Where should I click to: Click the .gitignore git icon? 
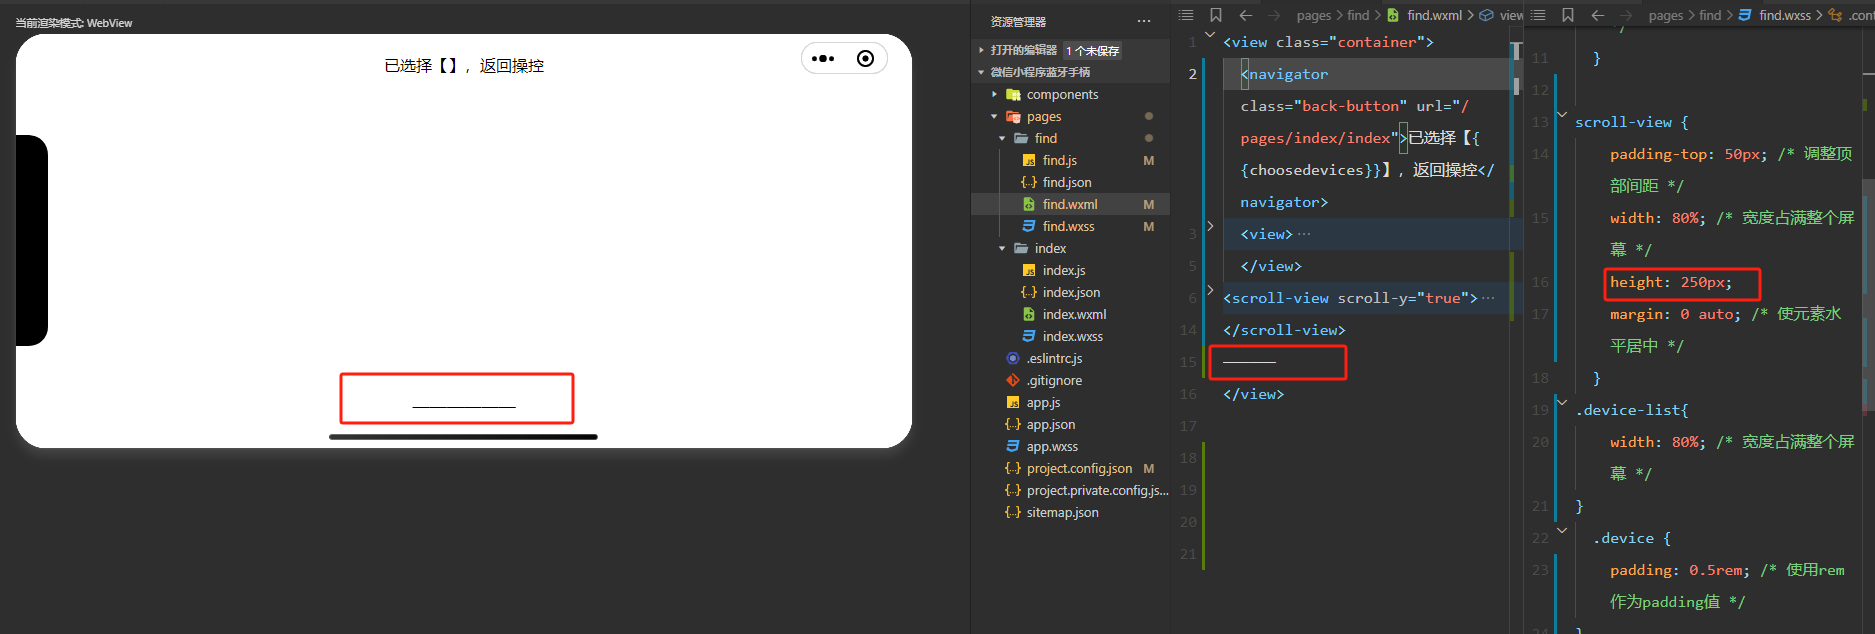[1013, 381]
